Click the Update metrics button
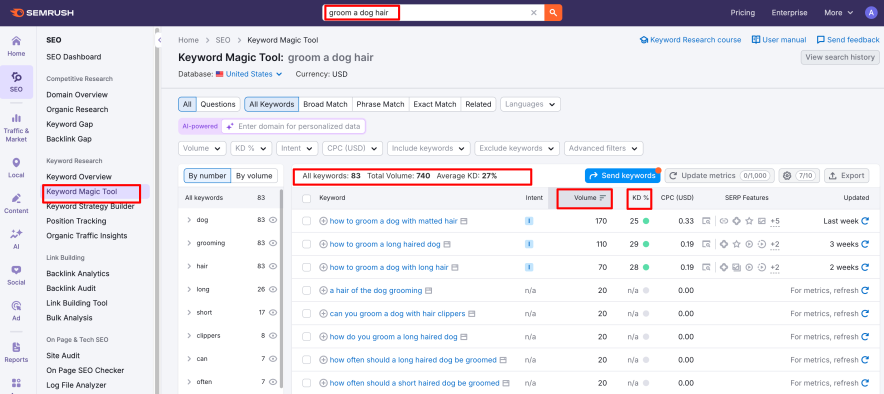This screenshot has width=884, height=394. (x=720, y=175)
